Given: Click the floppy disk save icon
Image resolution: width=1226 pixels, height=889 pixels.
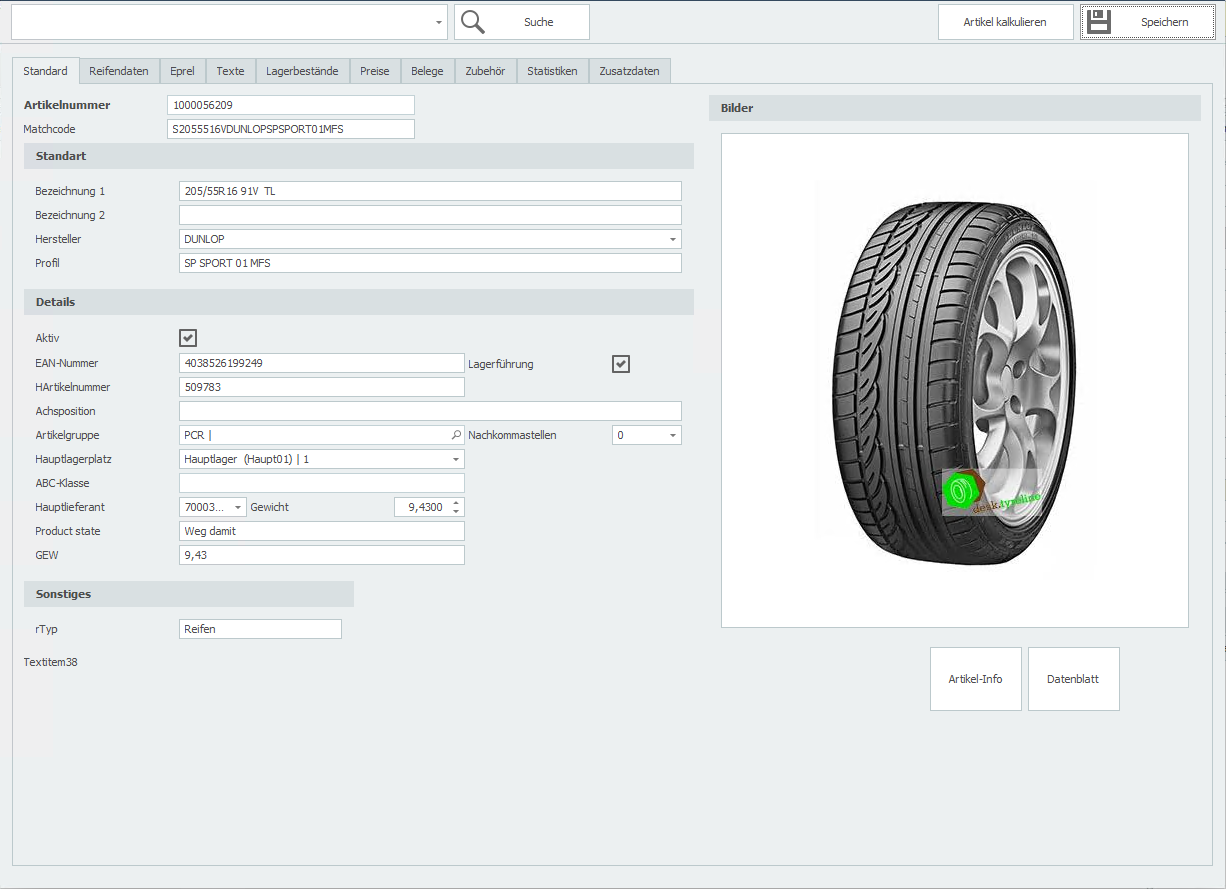Looking at the screenshot, I should click(x=1099, y=22).
